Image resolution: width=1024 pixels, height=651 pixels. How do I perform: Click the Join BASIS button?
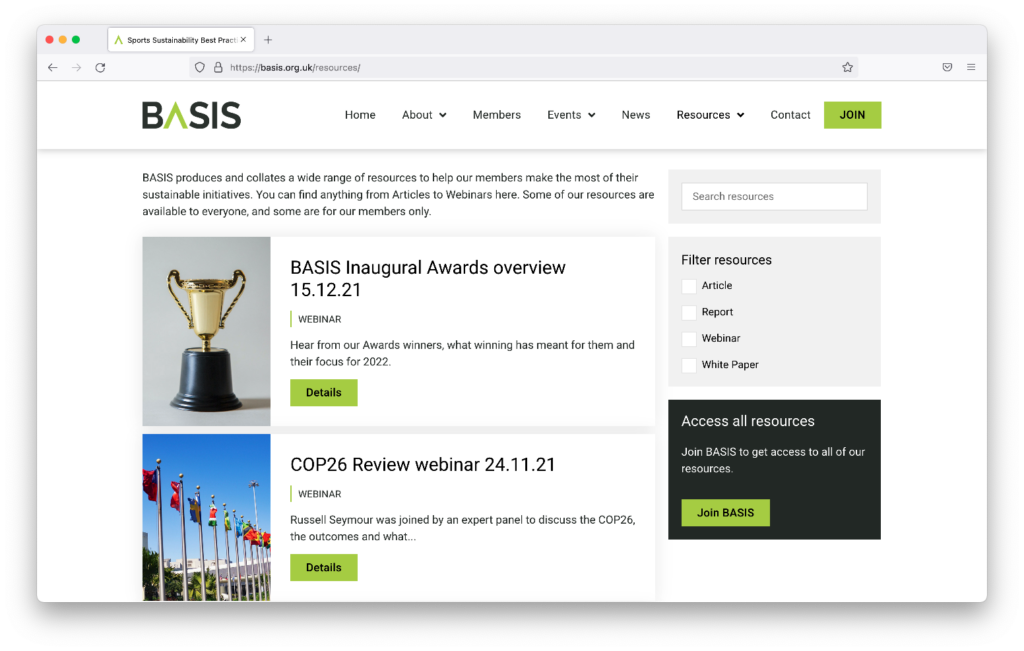click(x=725, y=513)
